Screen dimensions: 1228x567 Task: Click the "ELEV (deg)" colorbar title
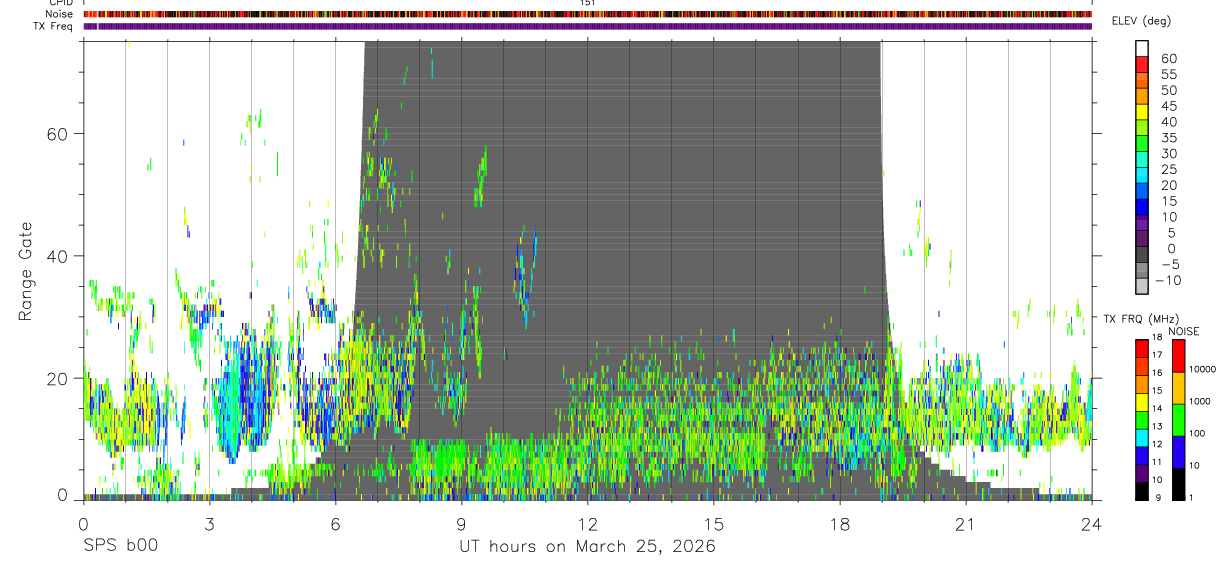click(x=1141, y=21)
